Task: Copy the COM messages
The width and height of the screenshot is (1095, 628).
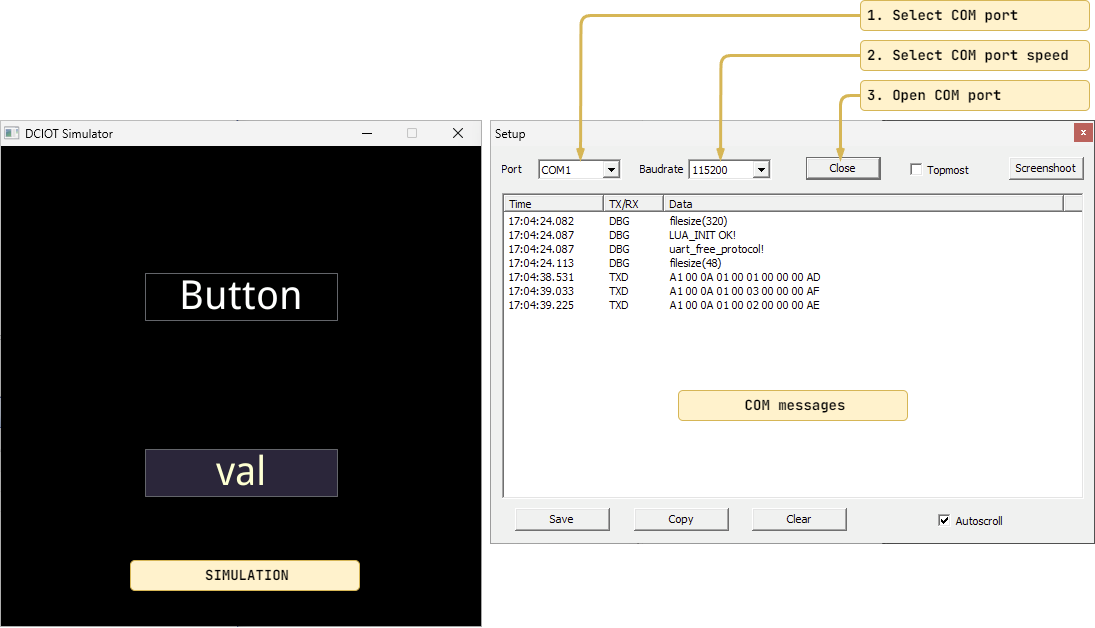Action: 680,519
